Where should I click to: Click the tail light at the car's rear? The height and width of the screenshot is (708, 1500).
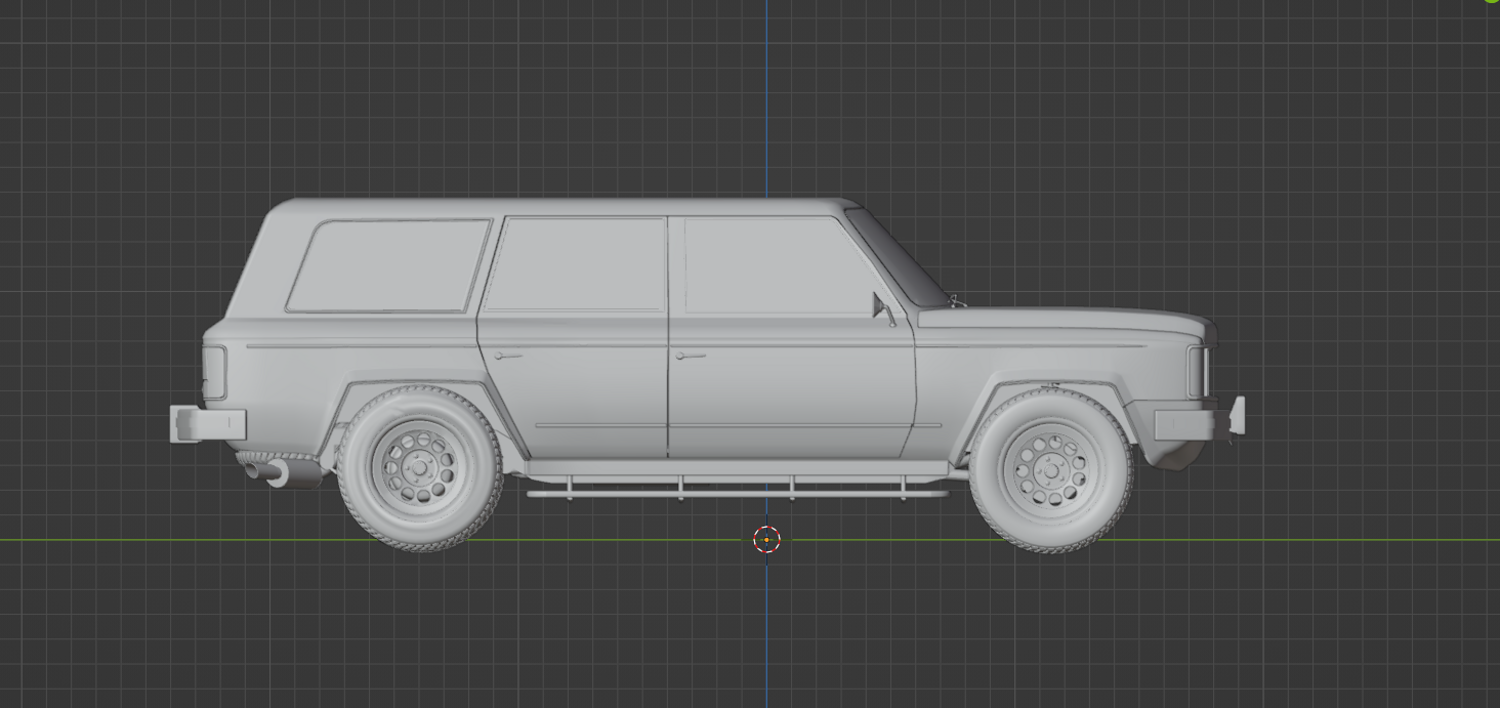215,373
